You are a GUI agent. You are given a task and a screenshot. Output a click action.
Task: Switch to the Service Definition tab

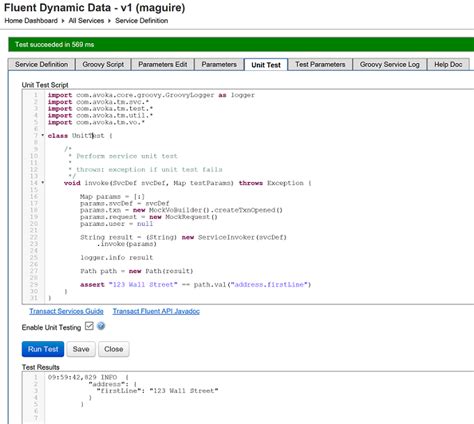[41, 64]
